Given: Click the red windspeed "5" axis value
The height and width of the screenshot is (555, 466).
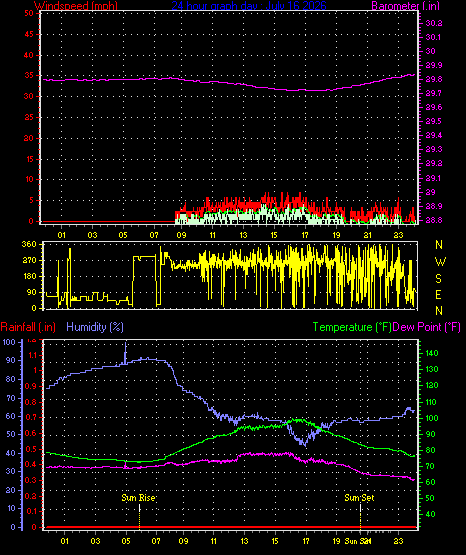Looking at the screenshot, I should pos(31,200).
